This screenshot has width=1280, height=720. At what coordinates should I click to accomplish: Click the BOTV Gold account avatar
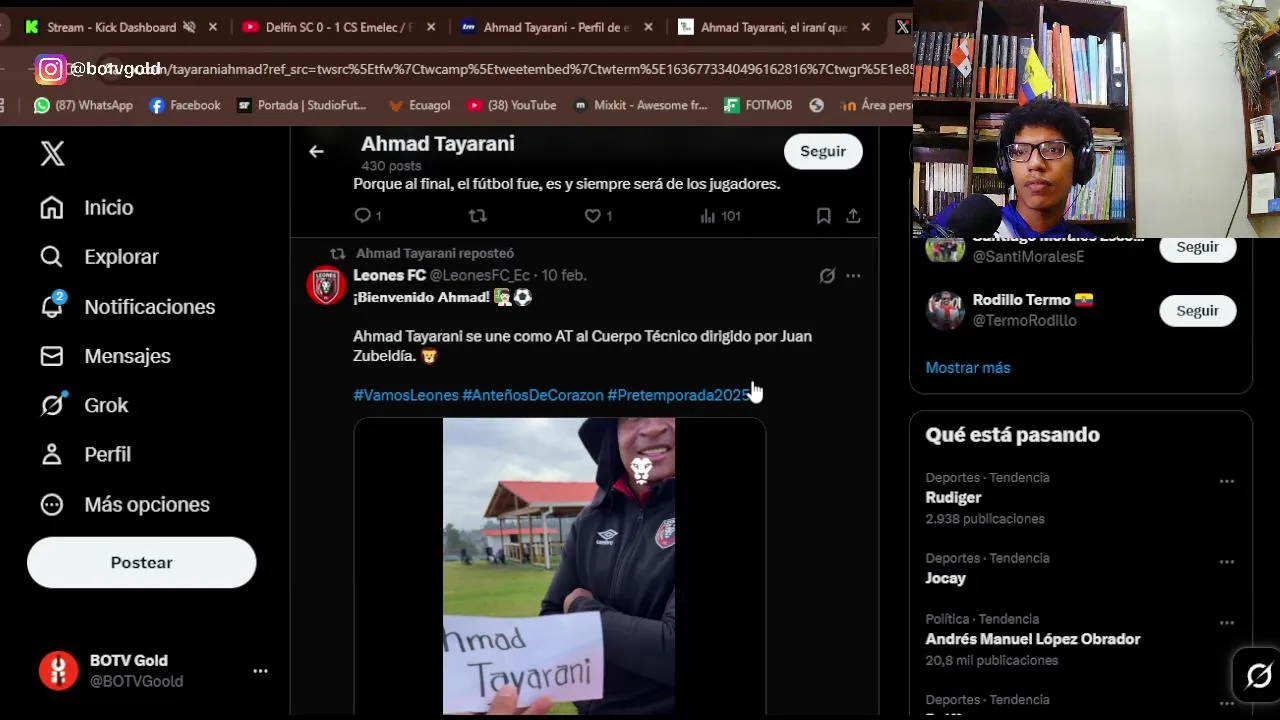click(x=58, y=671)
